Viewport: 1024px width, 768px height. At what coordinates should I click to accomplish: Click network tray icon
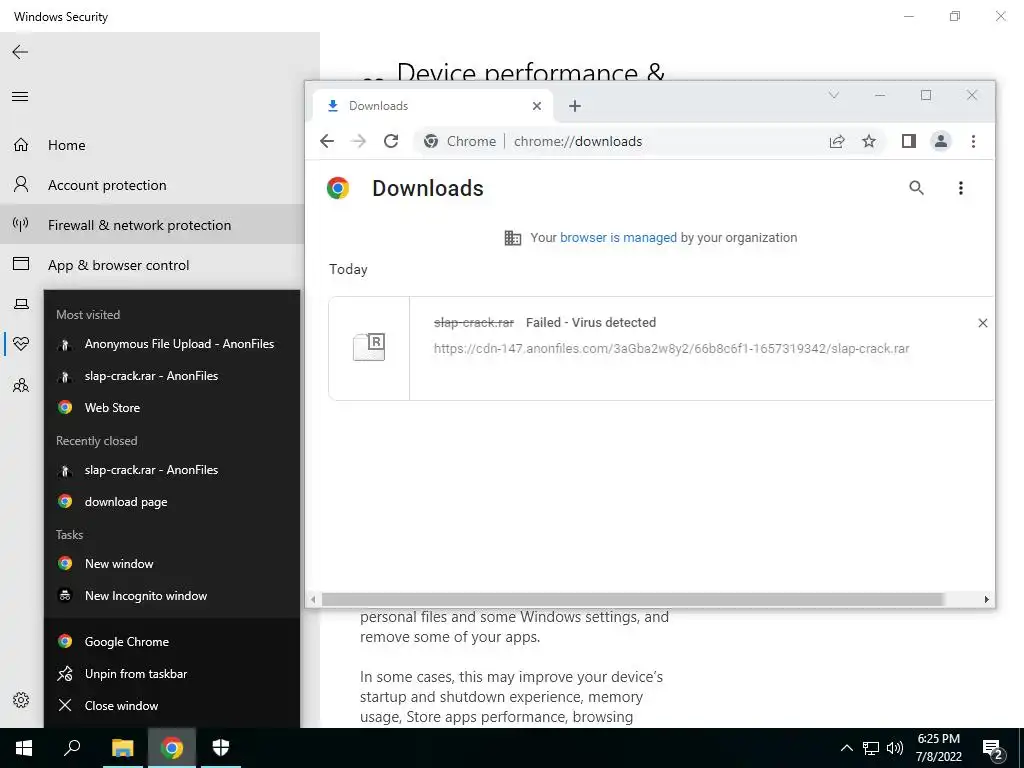(871, 748)
